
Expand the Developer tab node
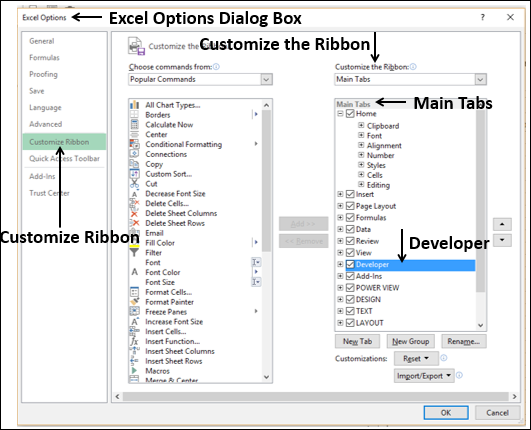coord(340,264)
